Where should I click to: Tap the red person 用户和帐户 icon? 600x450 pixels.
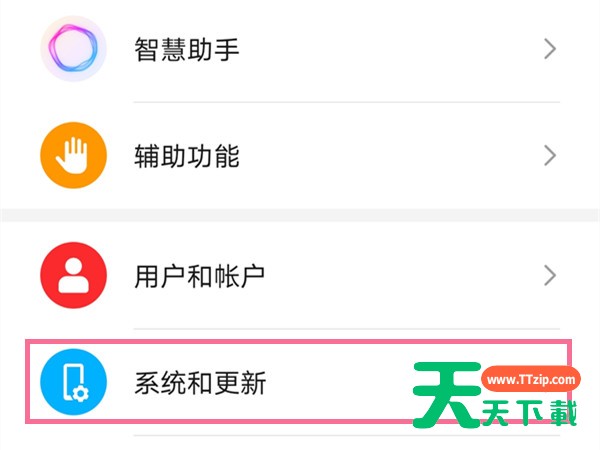[73, 275]
